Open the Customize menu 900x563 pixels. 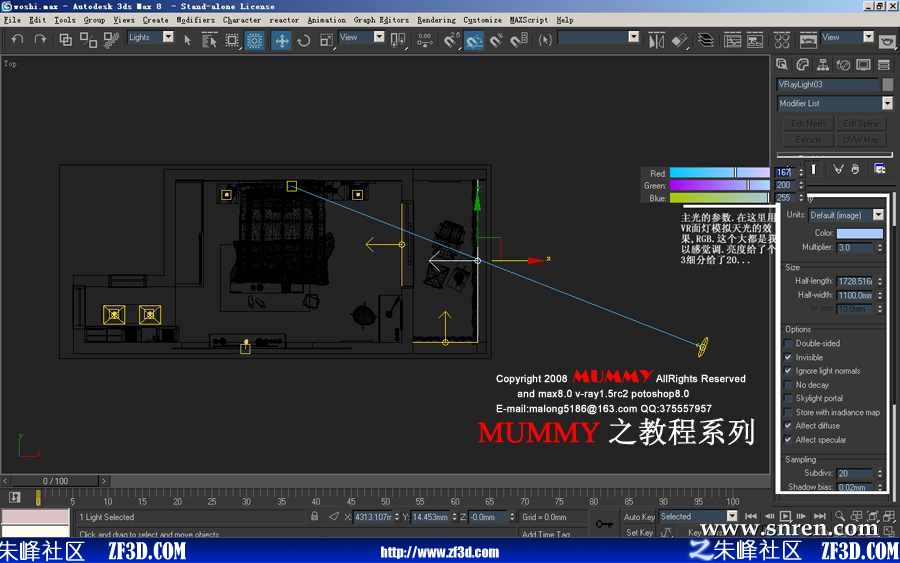[x=482, y=20]
